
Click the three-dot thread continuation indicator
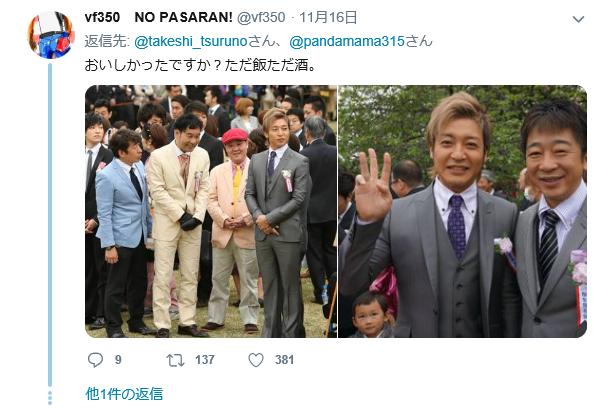click(x=50, y=398)
